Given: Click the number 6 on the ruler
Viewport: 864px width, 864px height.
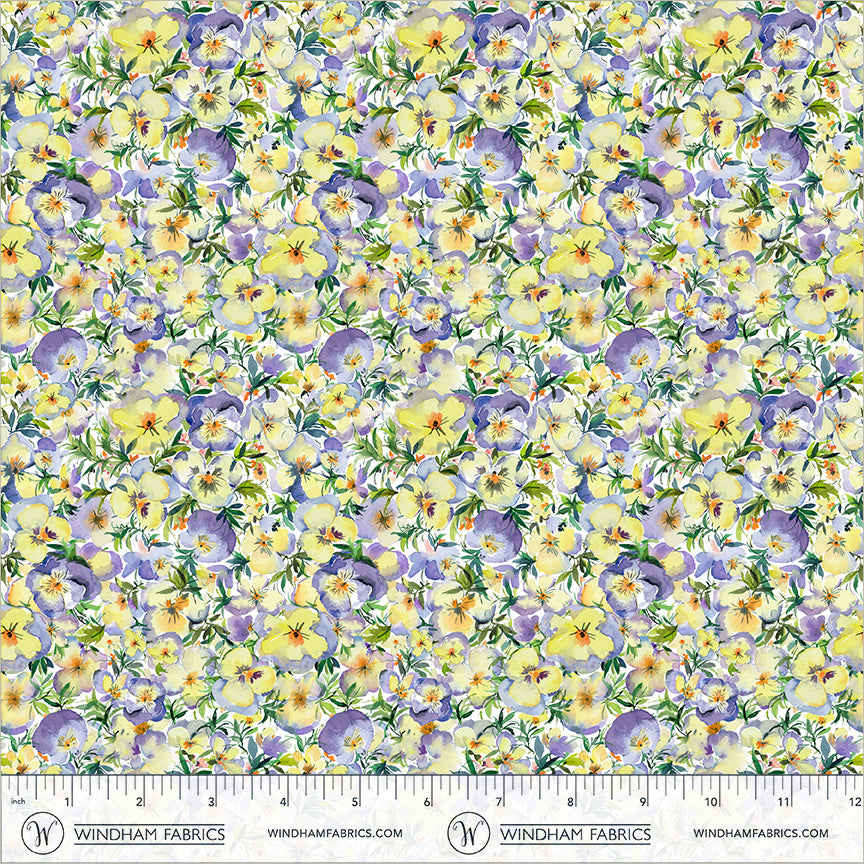Looking at the screenshot, I should [426, 802].
